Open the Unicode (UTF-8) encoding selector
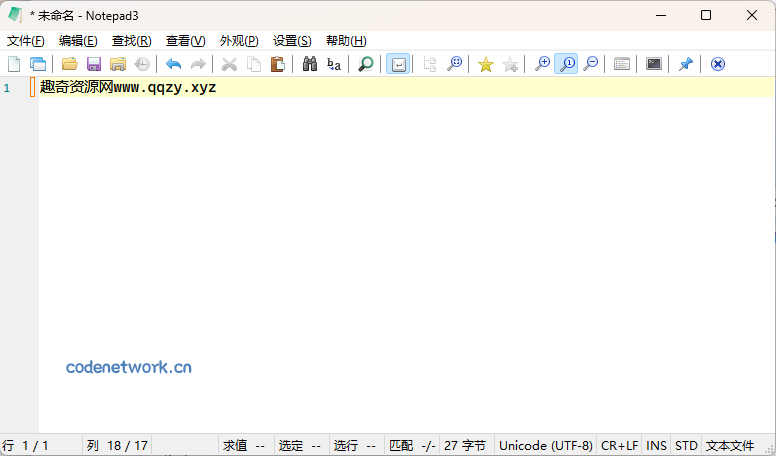The width and height of the screenshot is (776, 456). pyautogui.click(x=545, y=445)
